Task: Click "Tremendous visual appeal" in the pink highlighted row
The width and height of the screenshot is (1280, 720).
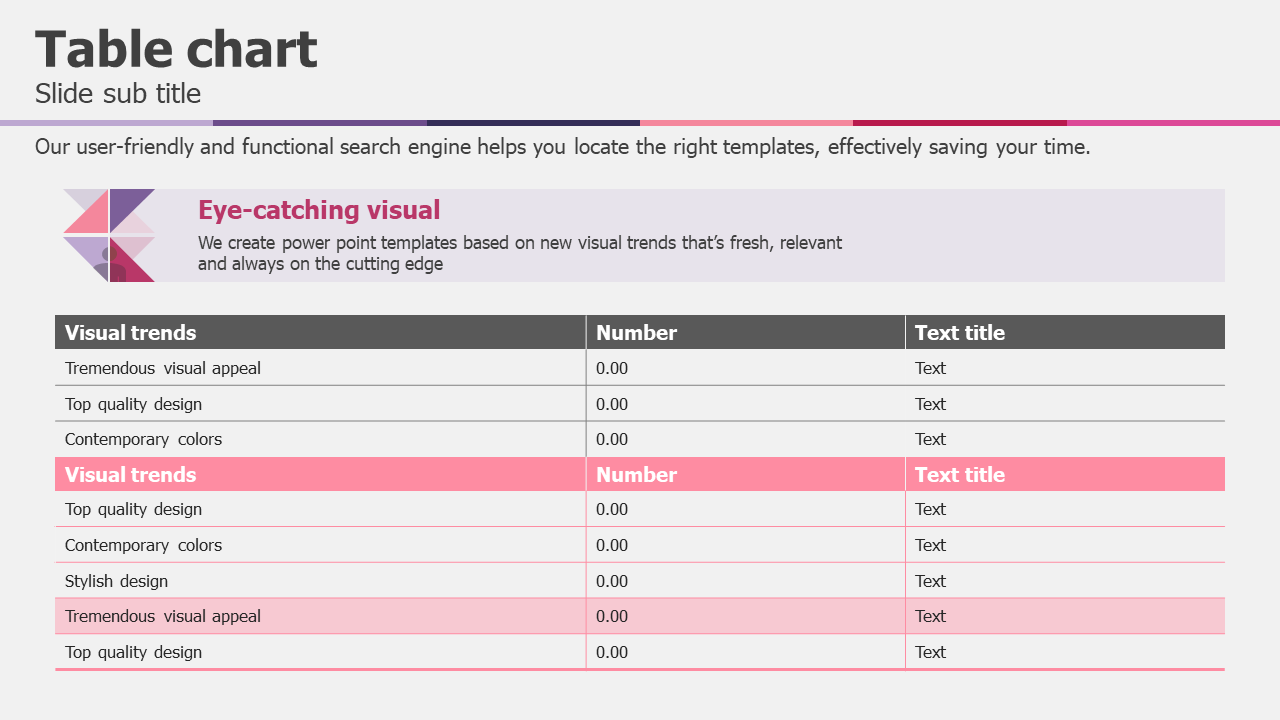Action: (x=163, y=616)
